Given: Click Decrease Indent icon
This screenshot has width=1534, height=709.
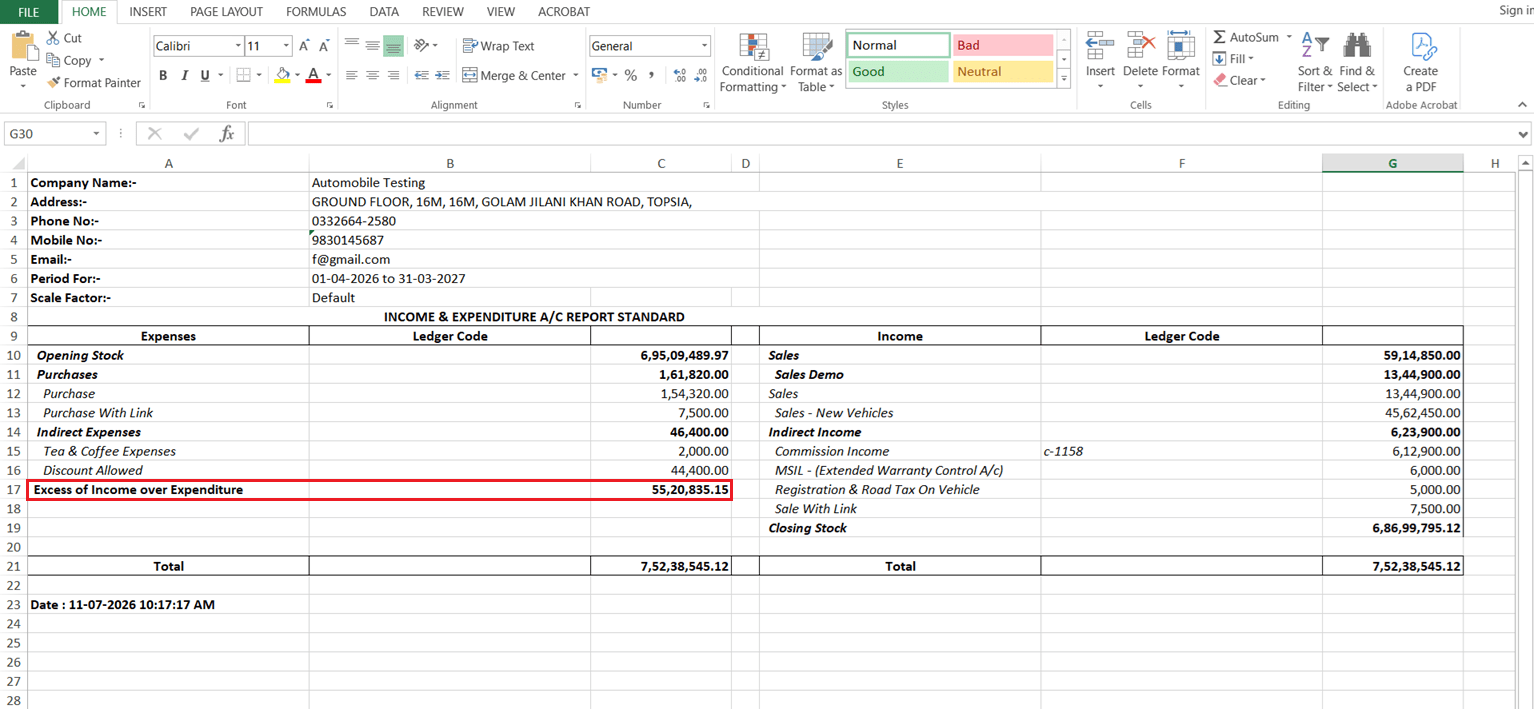Looking at the screenshot, I should [x=421, y=75].
